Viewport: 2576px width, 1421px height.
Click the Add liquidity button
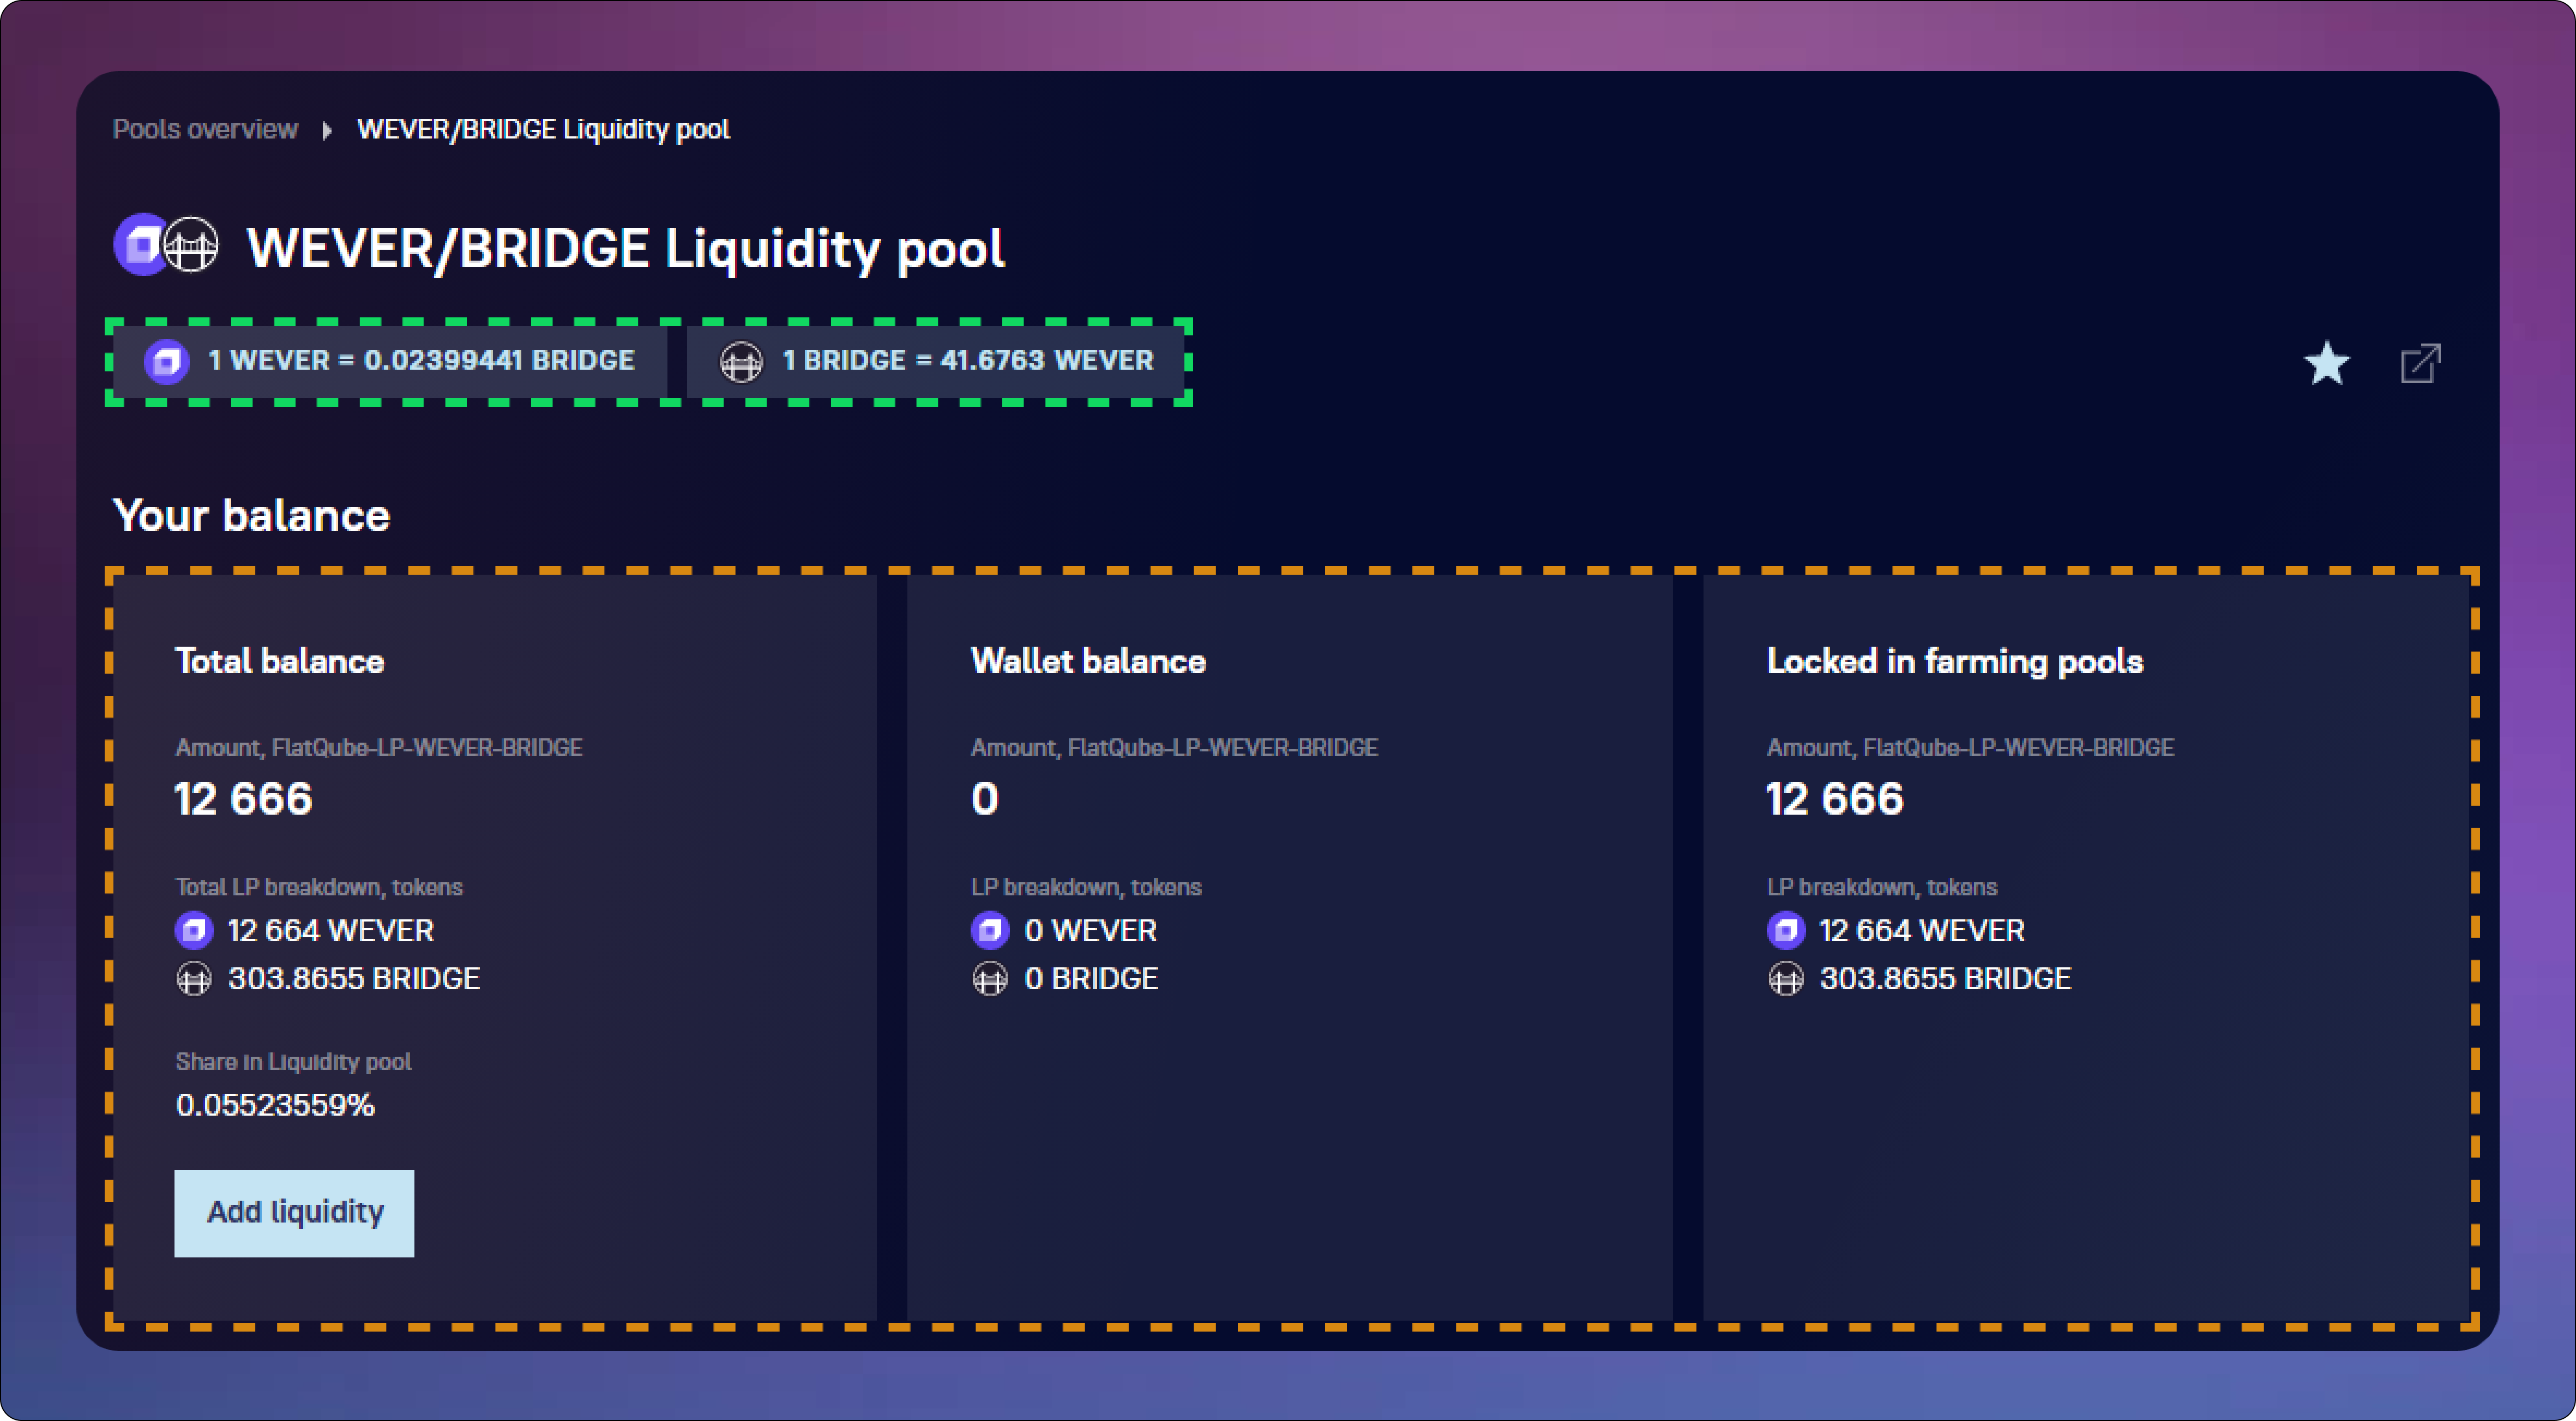point(294,1214)
